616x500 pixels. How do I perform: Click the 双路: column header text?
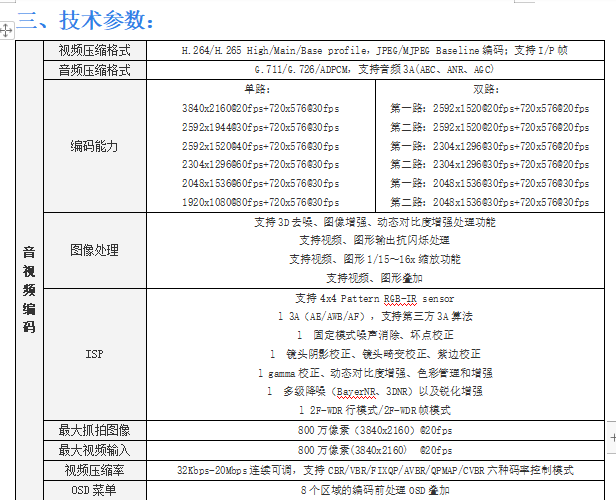[486, 89]
